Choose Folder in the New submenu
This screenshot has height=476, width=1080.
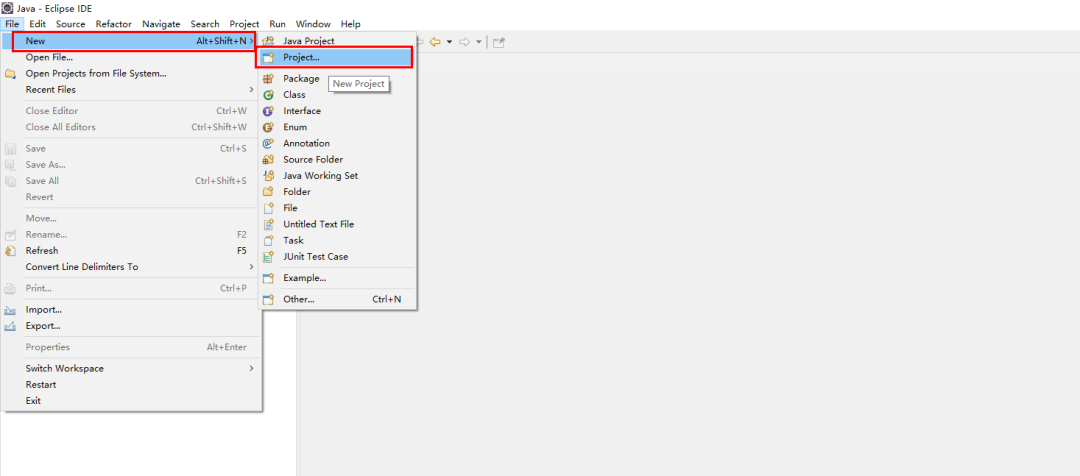(337, 192)
